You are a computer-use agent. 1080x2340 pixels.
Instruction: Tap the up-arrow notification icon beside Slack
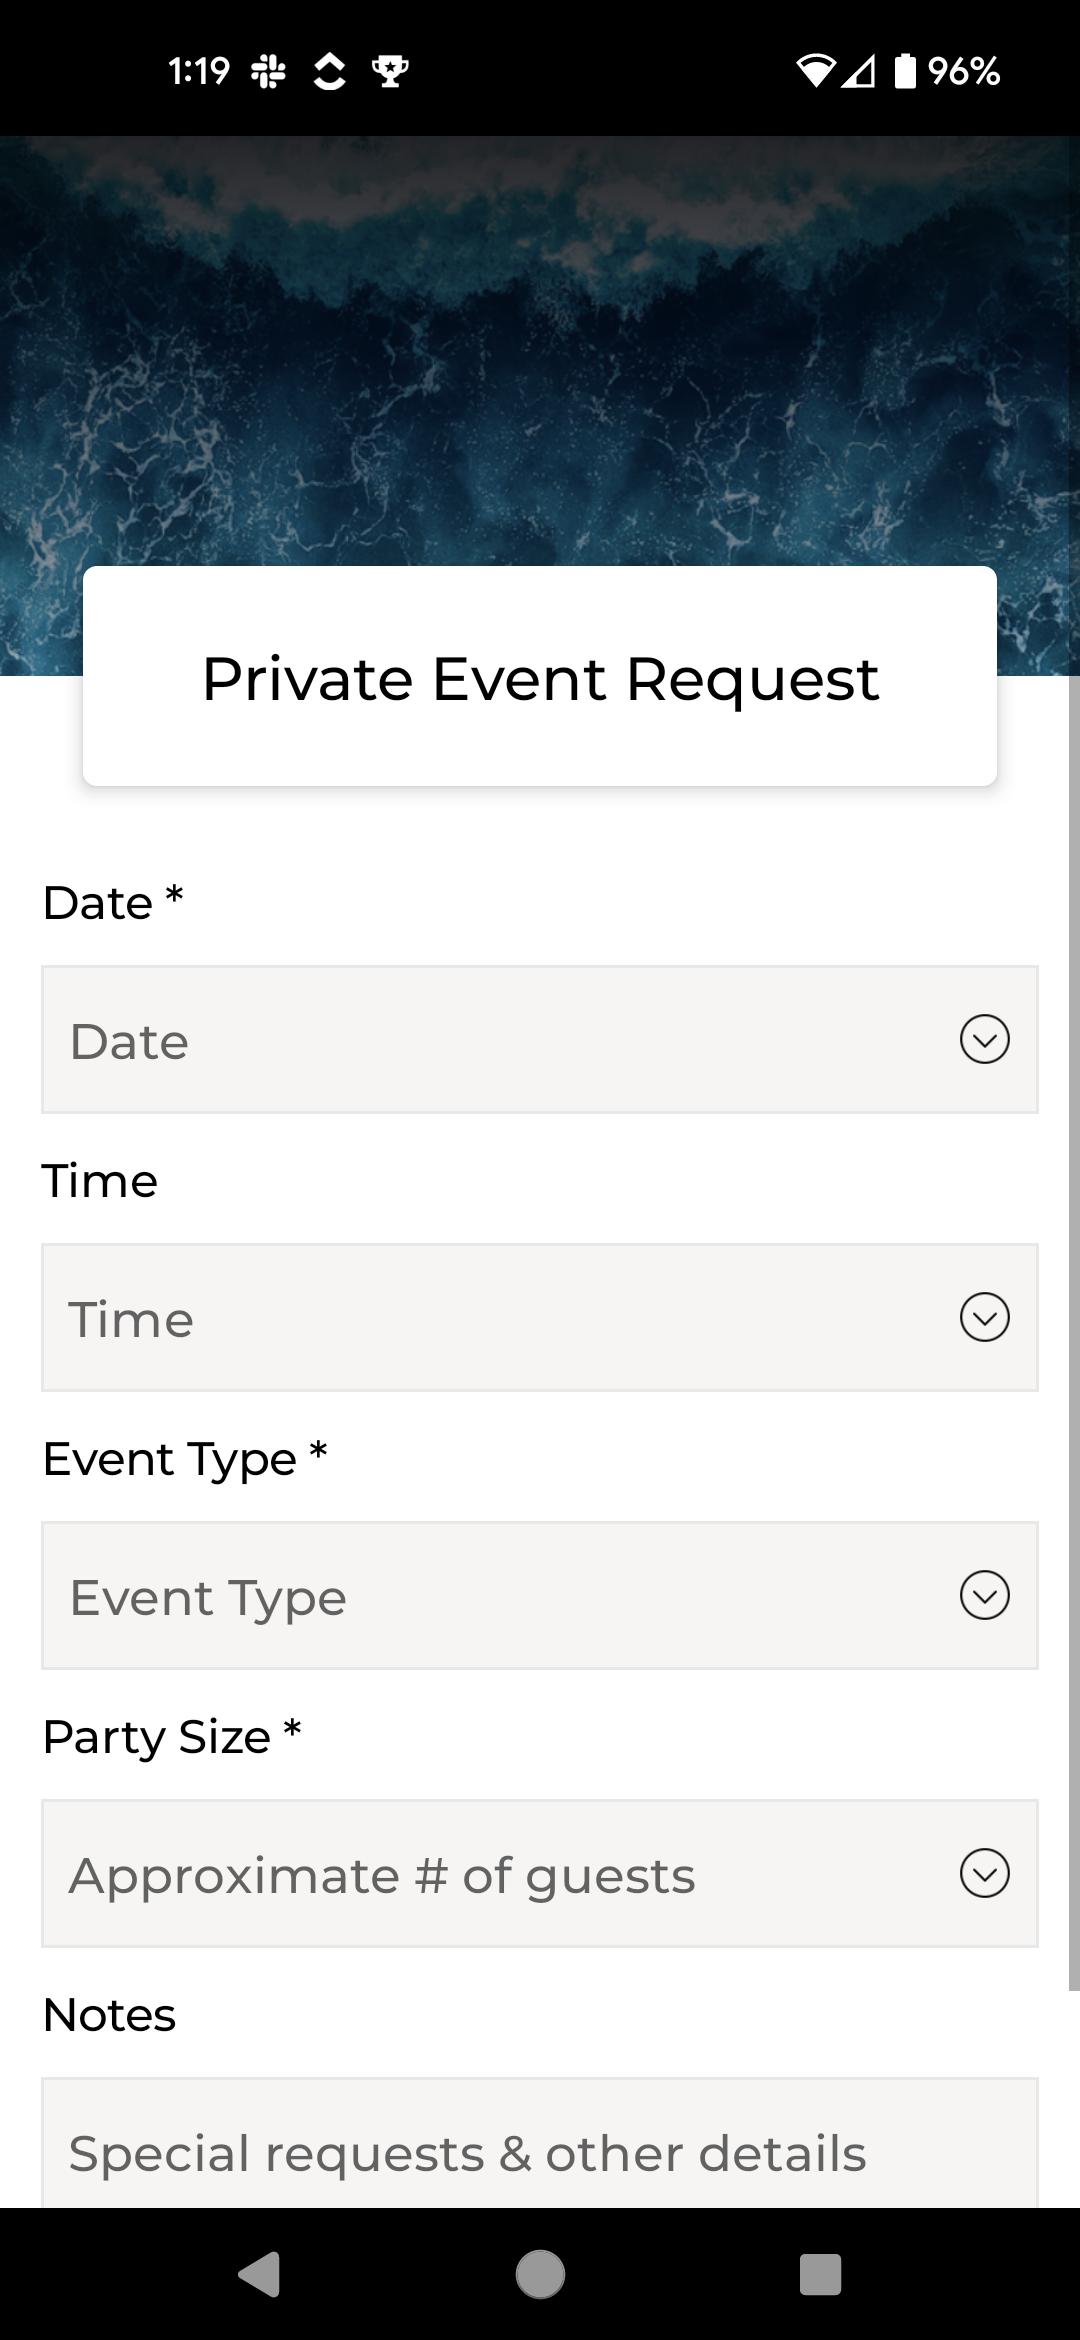[329, 71]
